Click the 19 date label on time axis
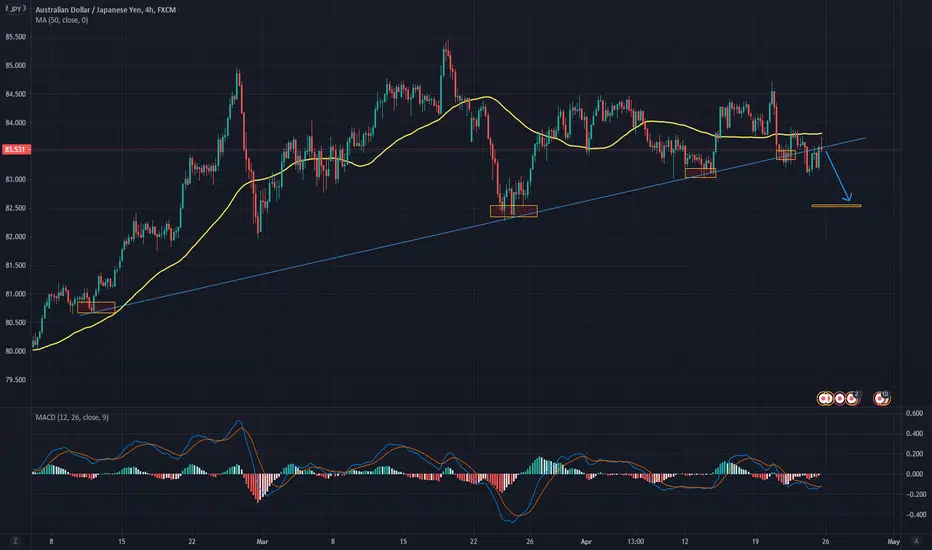 pyautogui.click(x=755, y=542)
